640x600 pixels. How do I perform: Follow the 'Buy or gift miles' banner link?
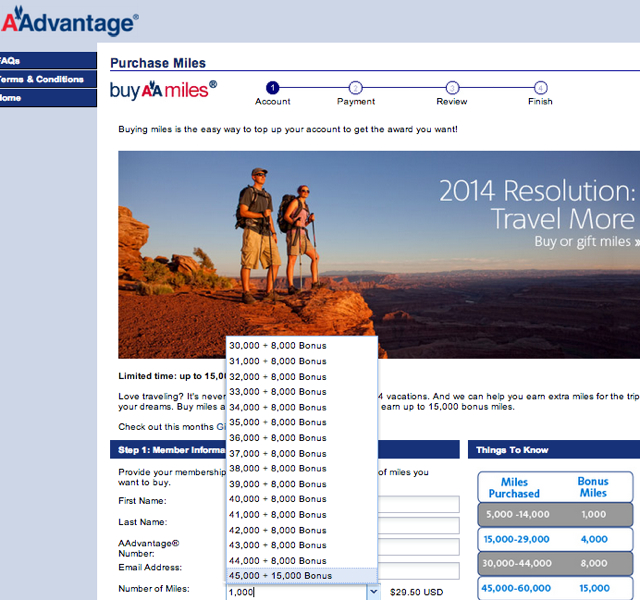[587, 242]
